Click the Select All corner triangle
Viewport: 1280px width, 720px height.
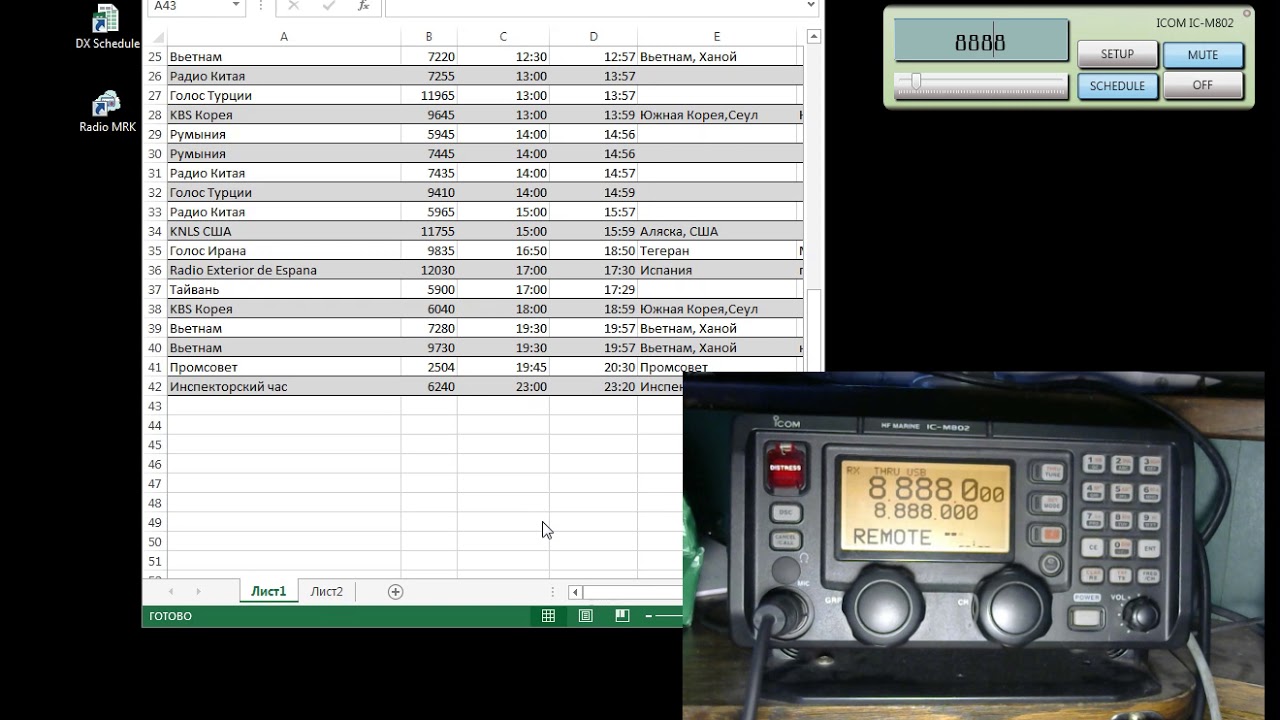click(x=155, y=37)
